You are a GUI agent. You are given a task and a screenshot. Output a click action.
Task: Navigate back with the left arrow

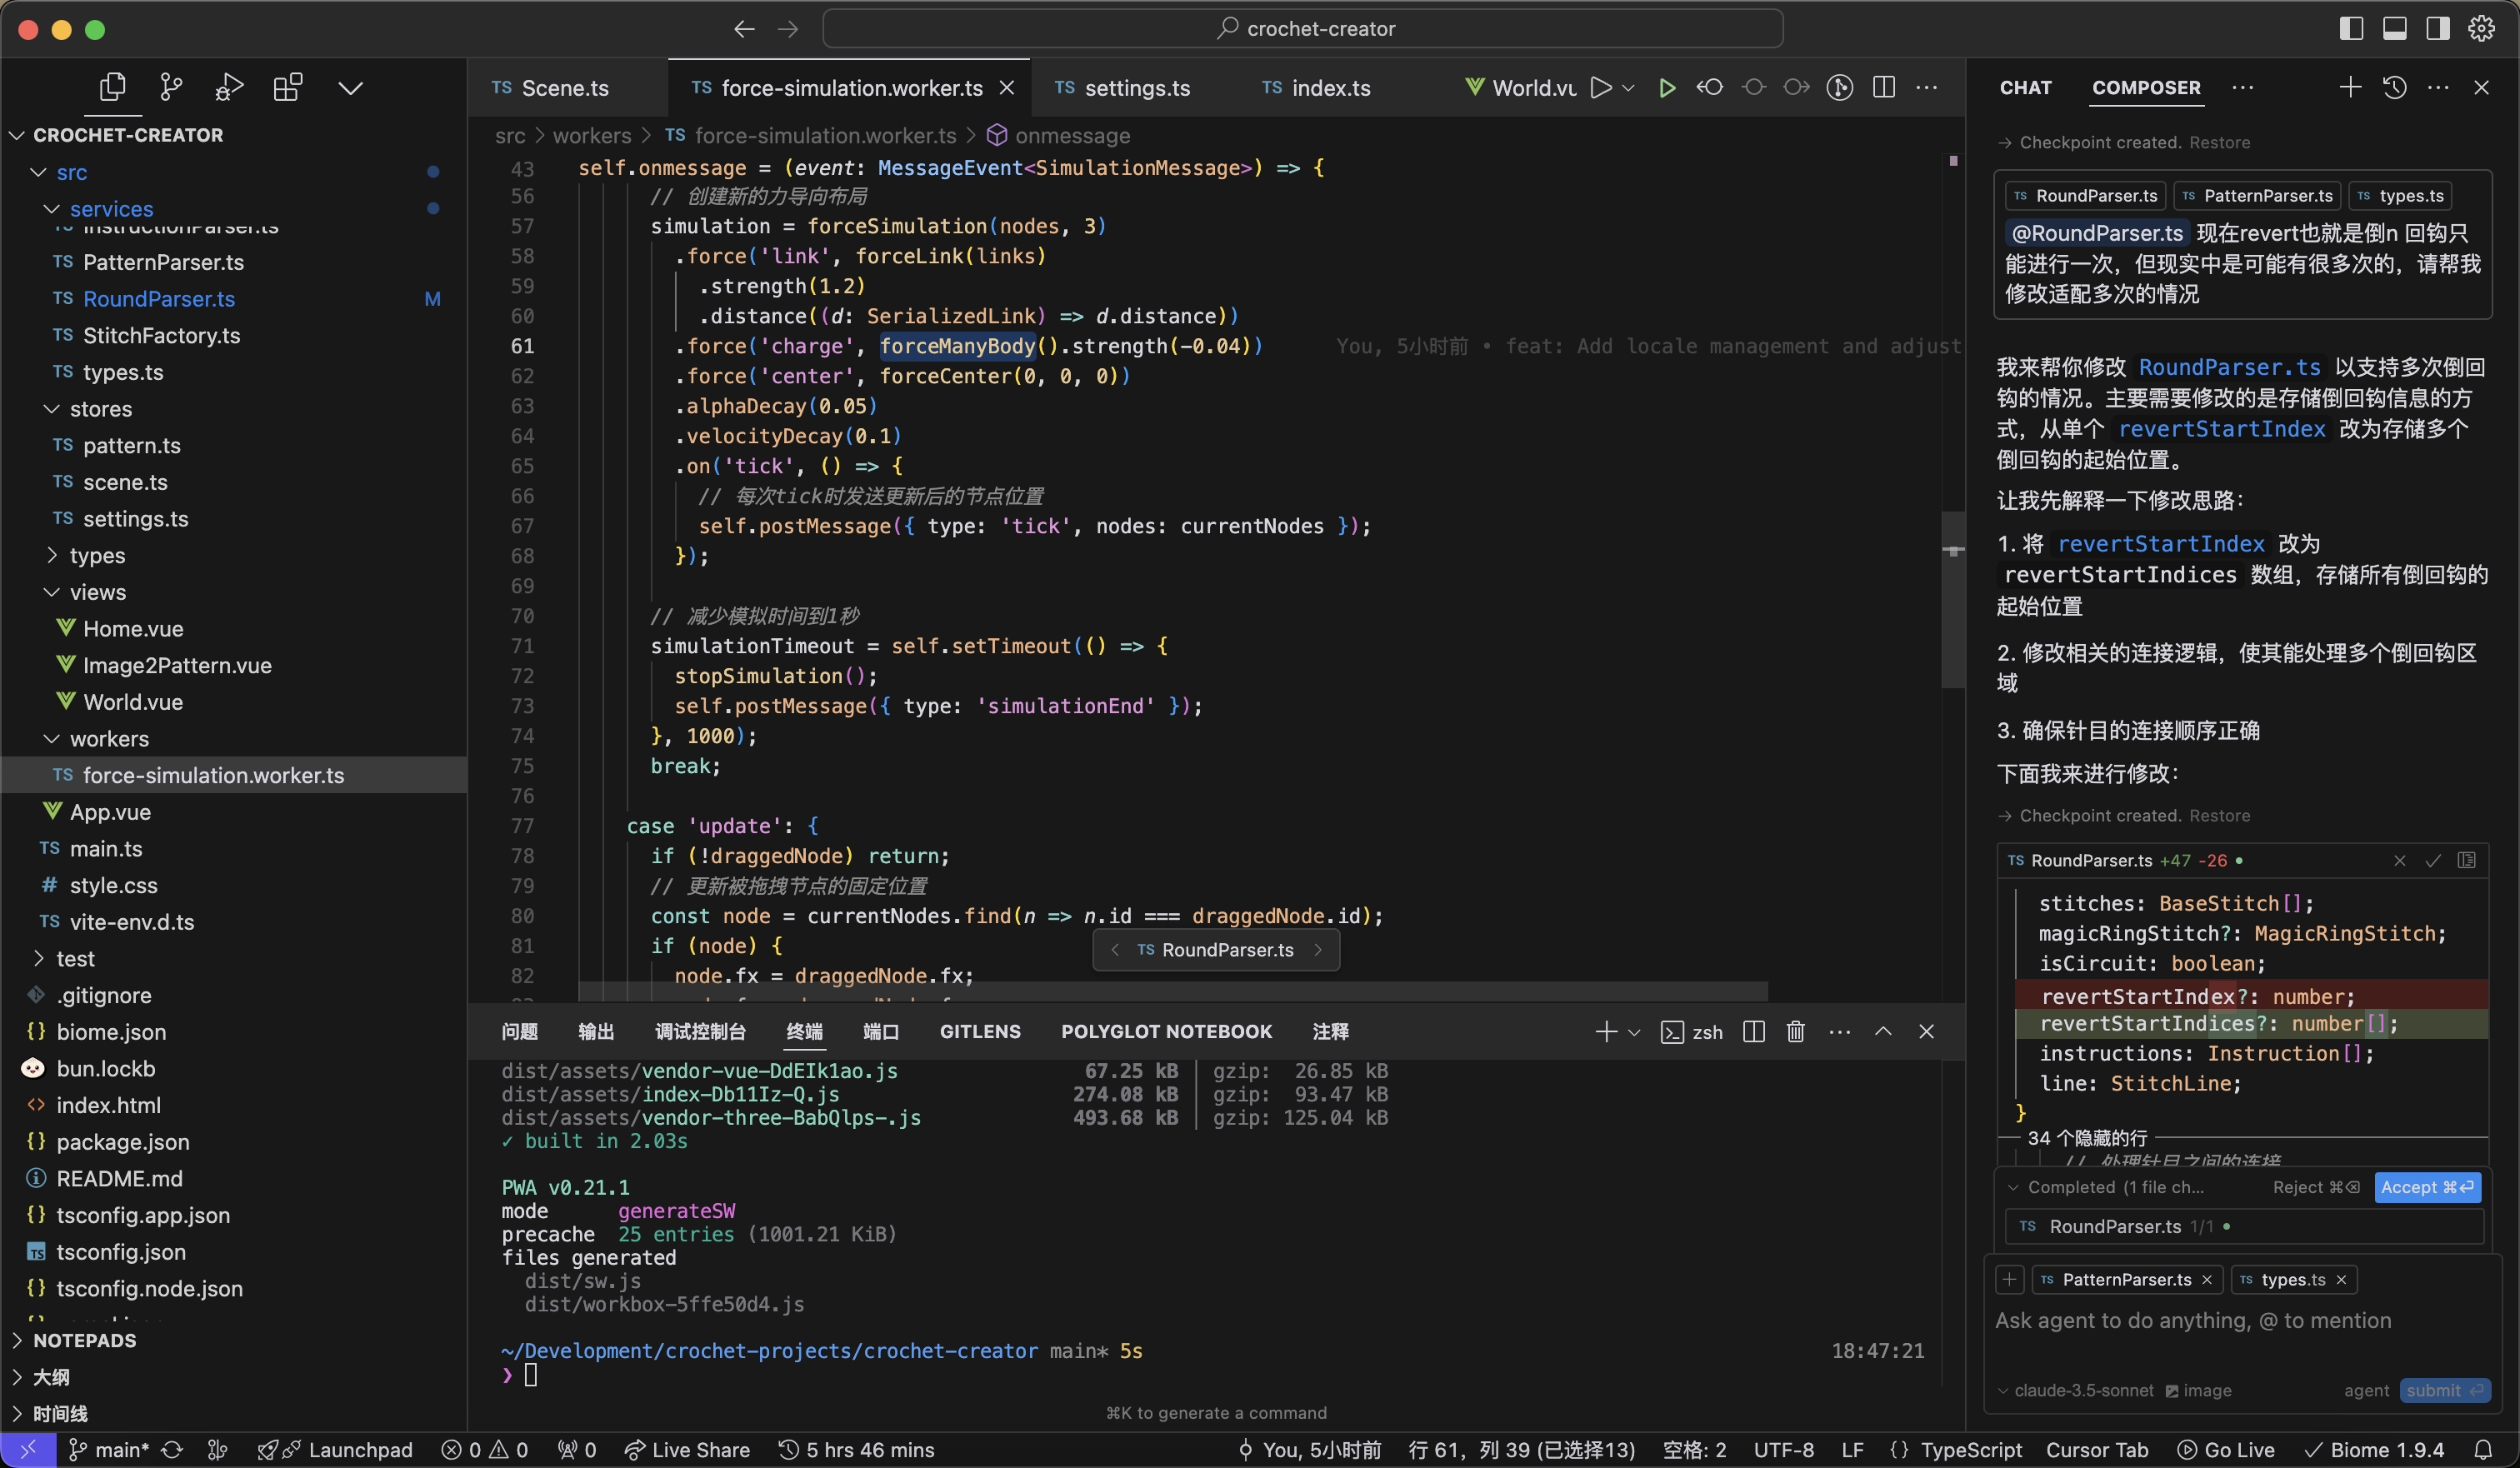(744, 29)
